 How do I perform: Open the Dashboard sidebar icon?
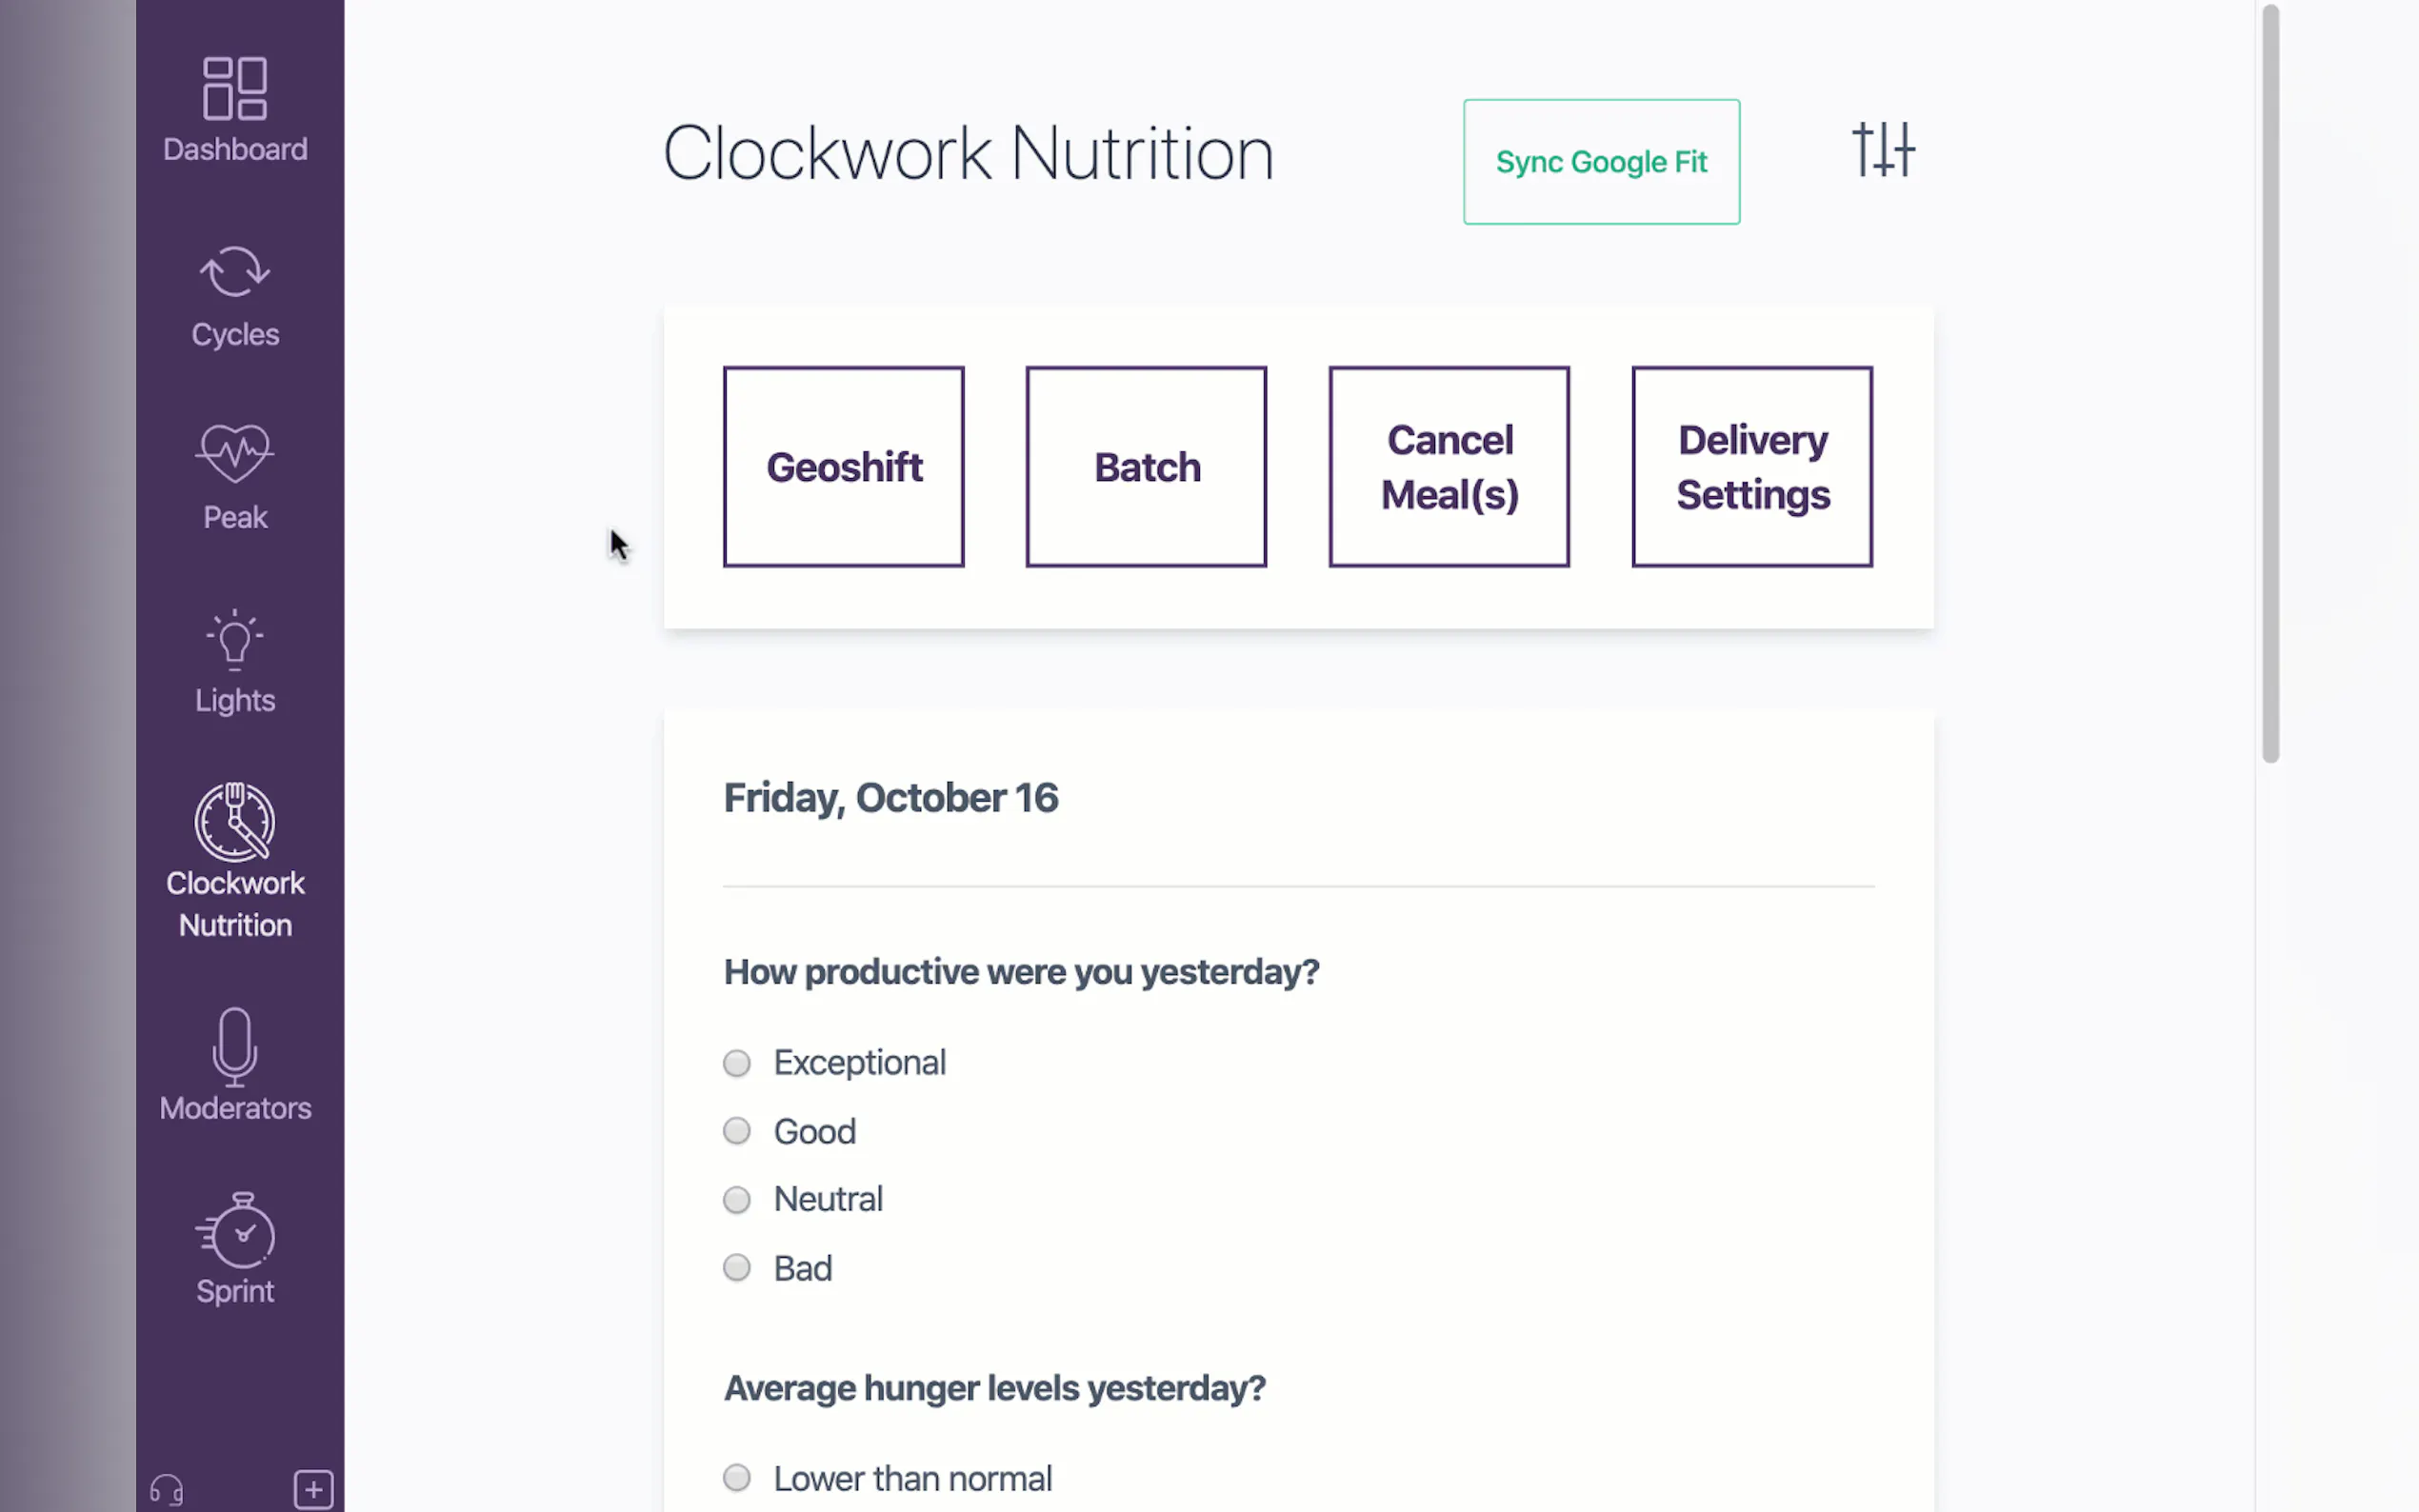[x=235, y=90]
